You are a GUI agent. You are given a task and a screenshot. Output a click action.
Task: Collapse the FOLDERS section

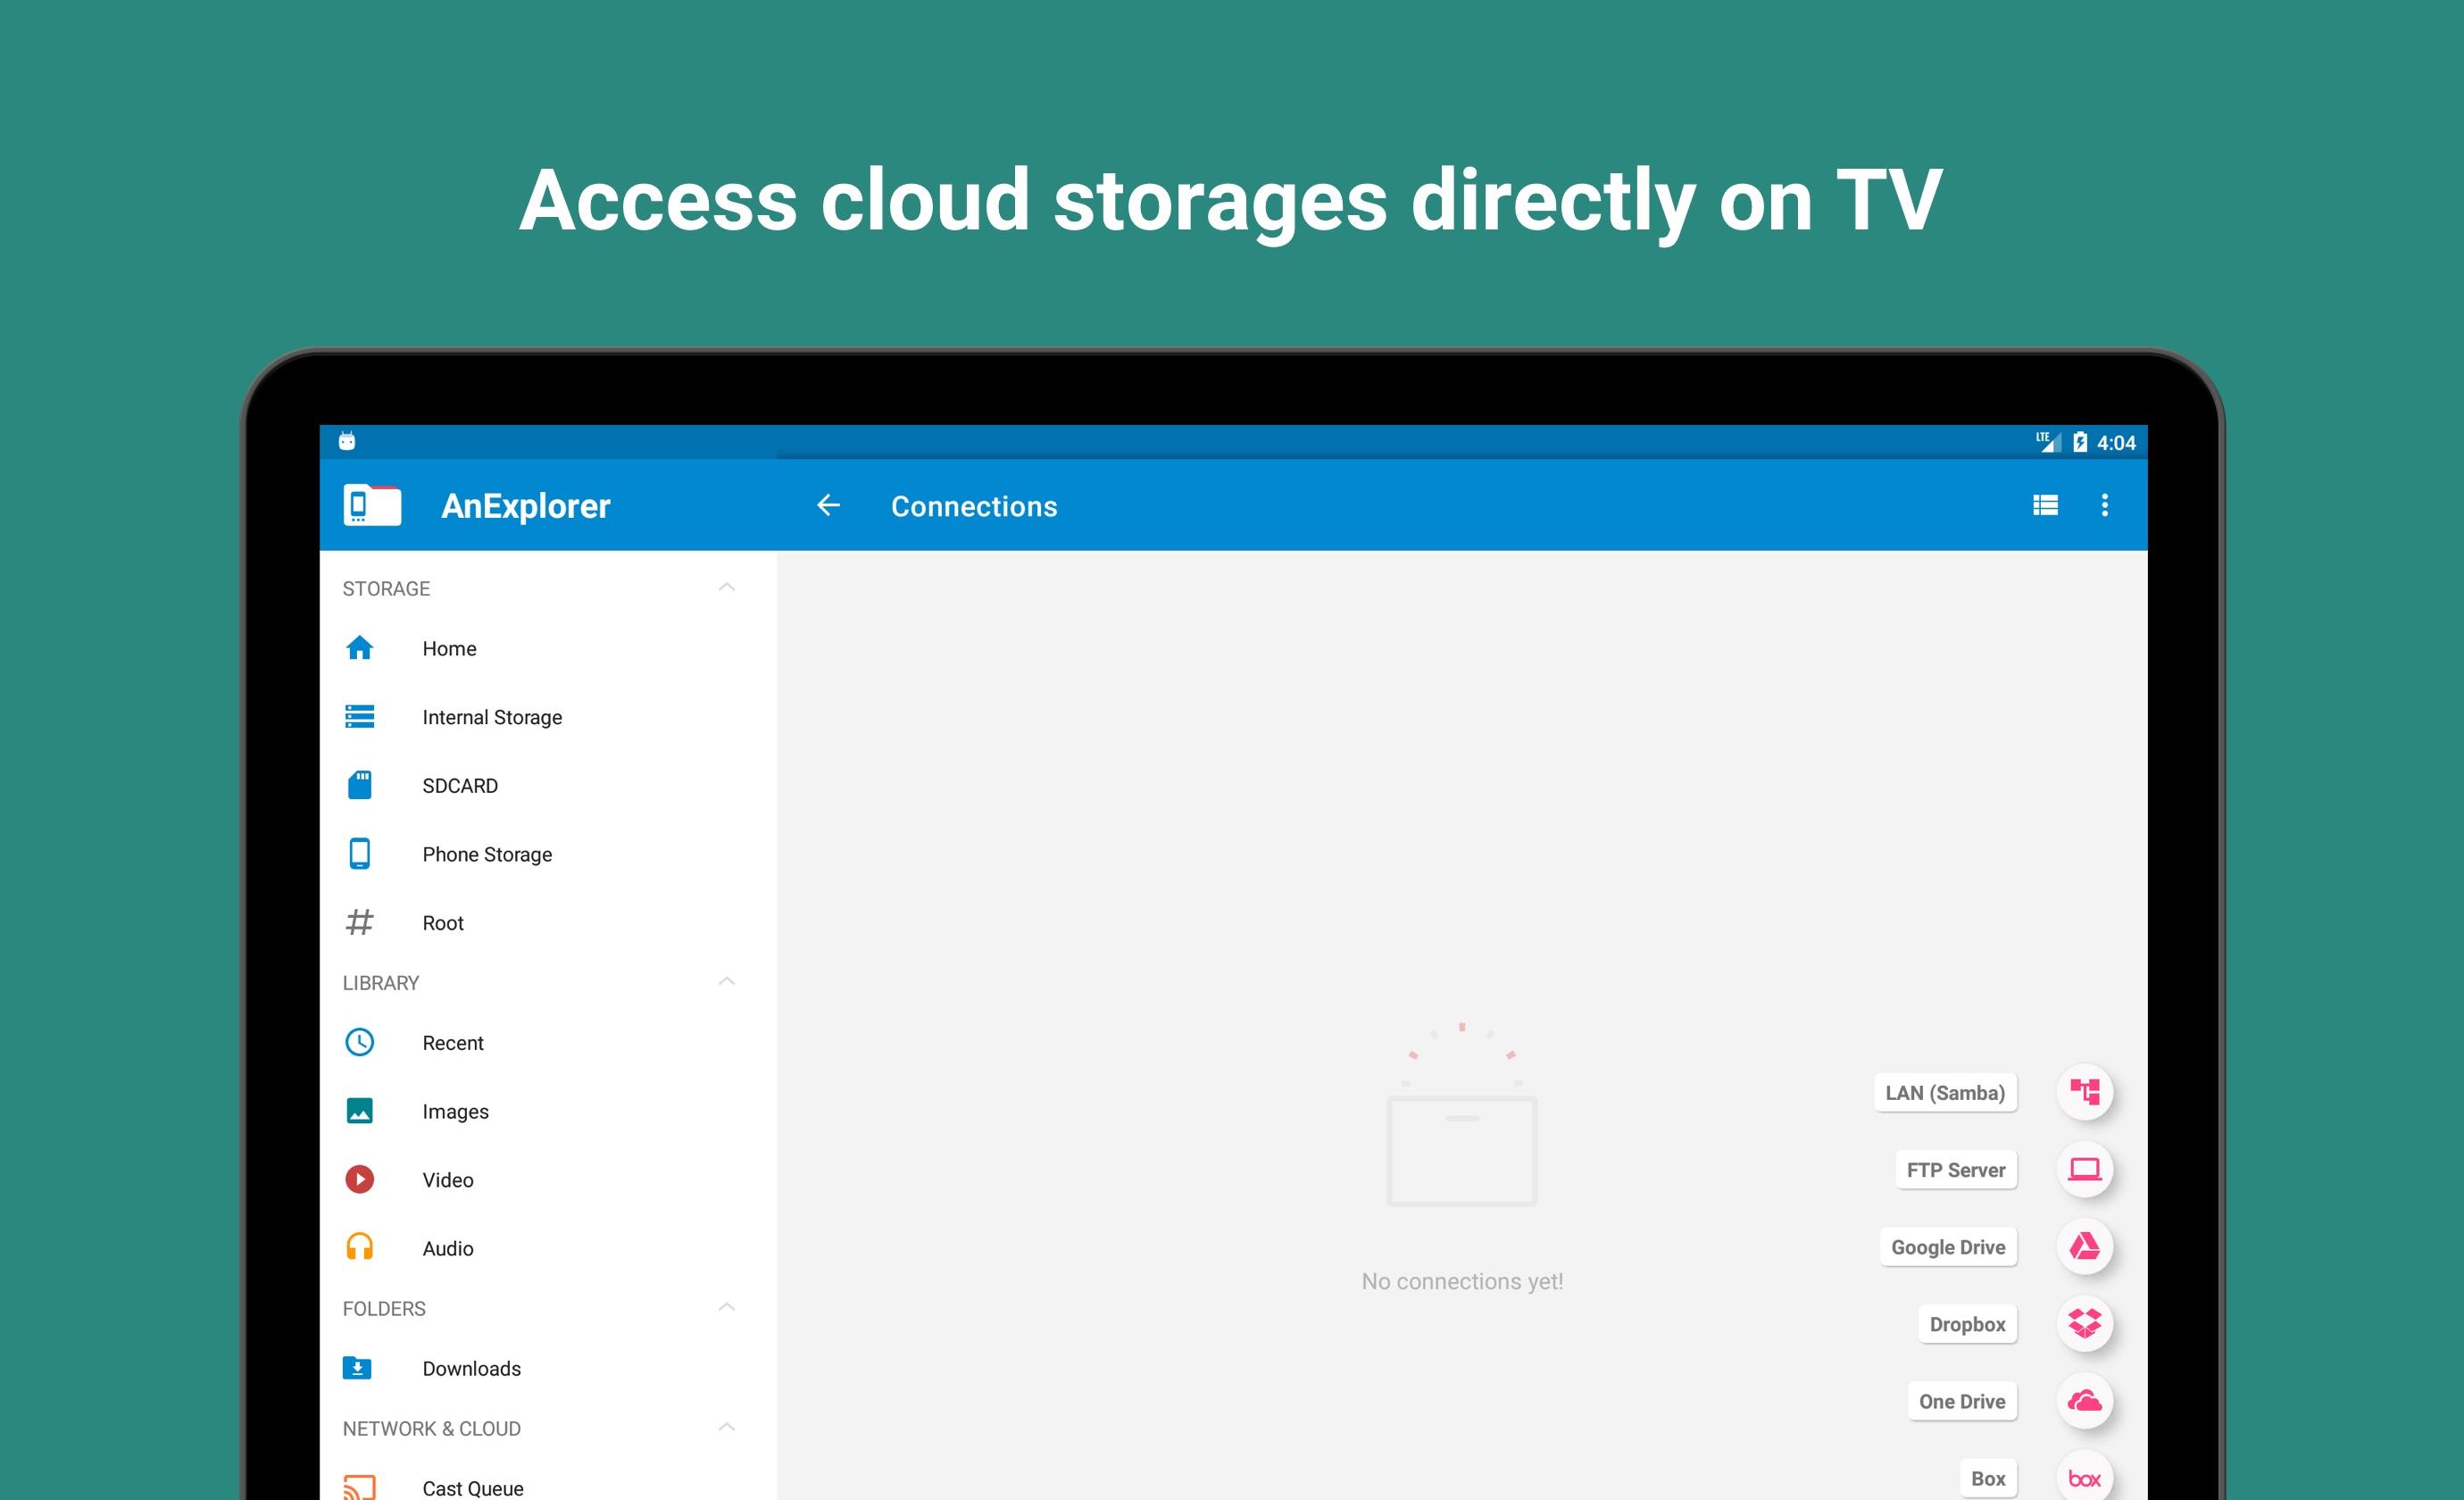pos(727,1307)
